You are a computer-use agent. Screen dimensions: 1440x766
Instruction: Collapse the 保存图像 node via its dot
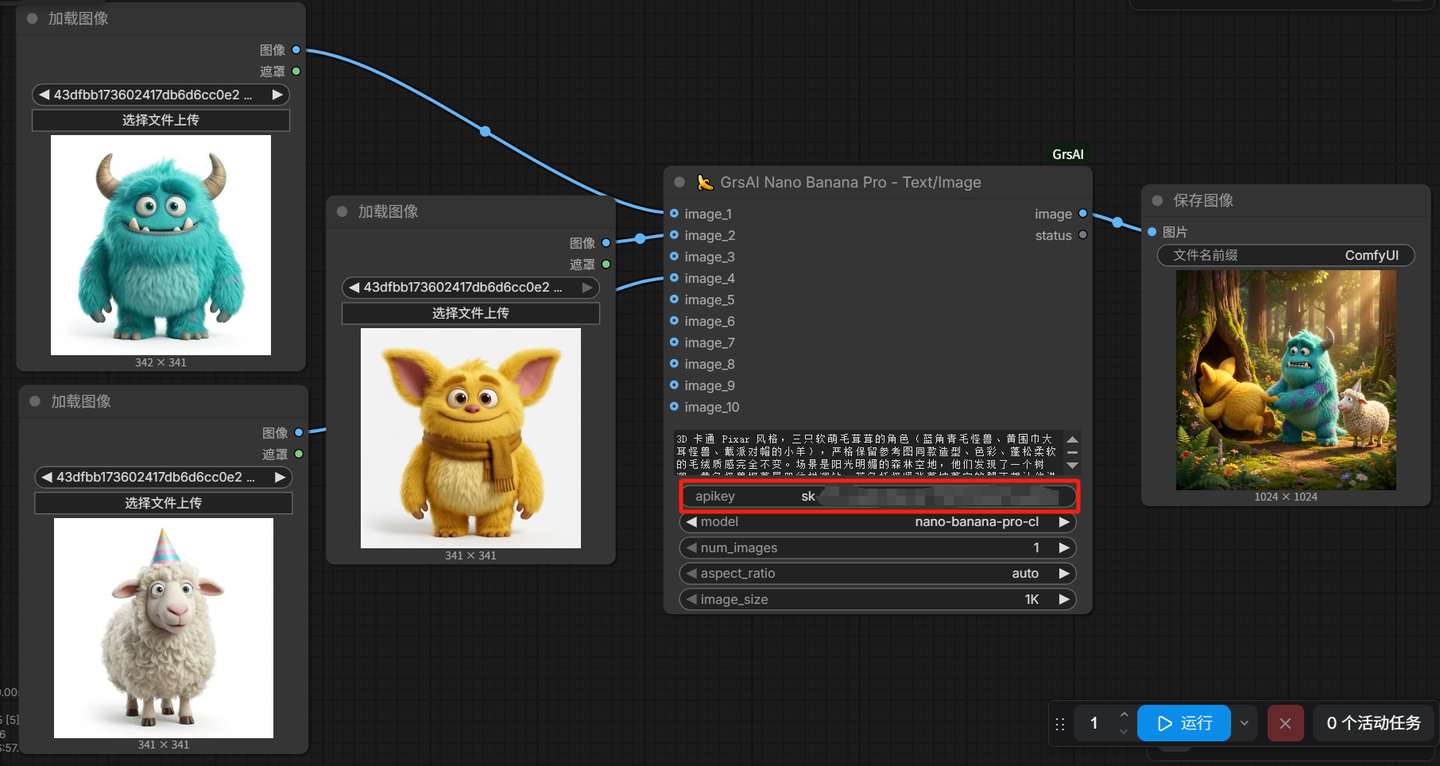[1158, 201]
